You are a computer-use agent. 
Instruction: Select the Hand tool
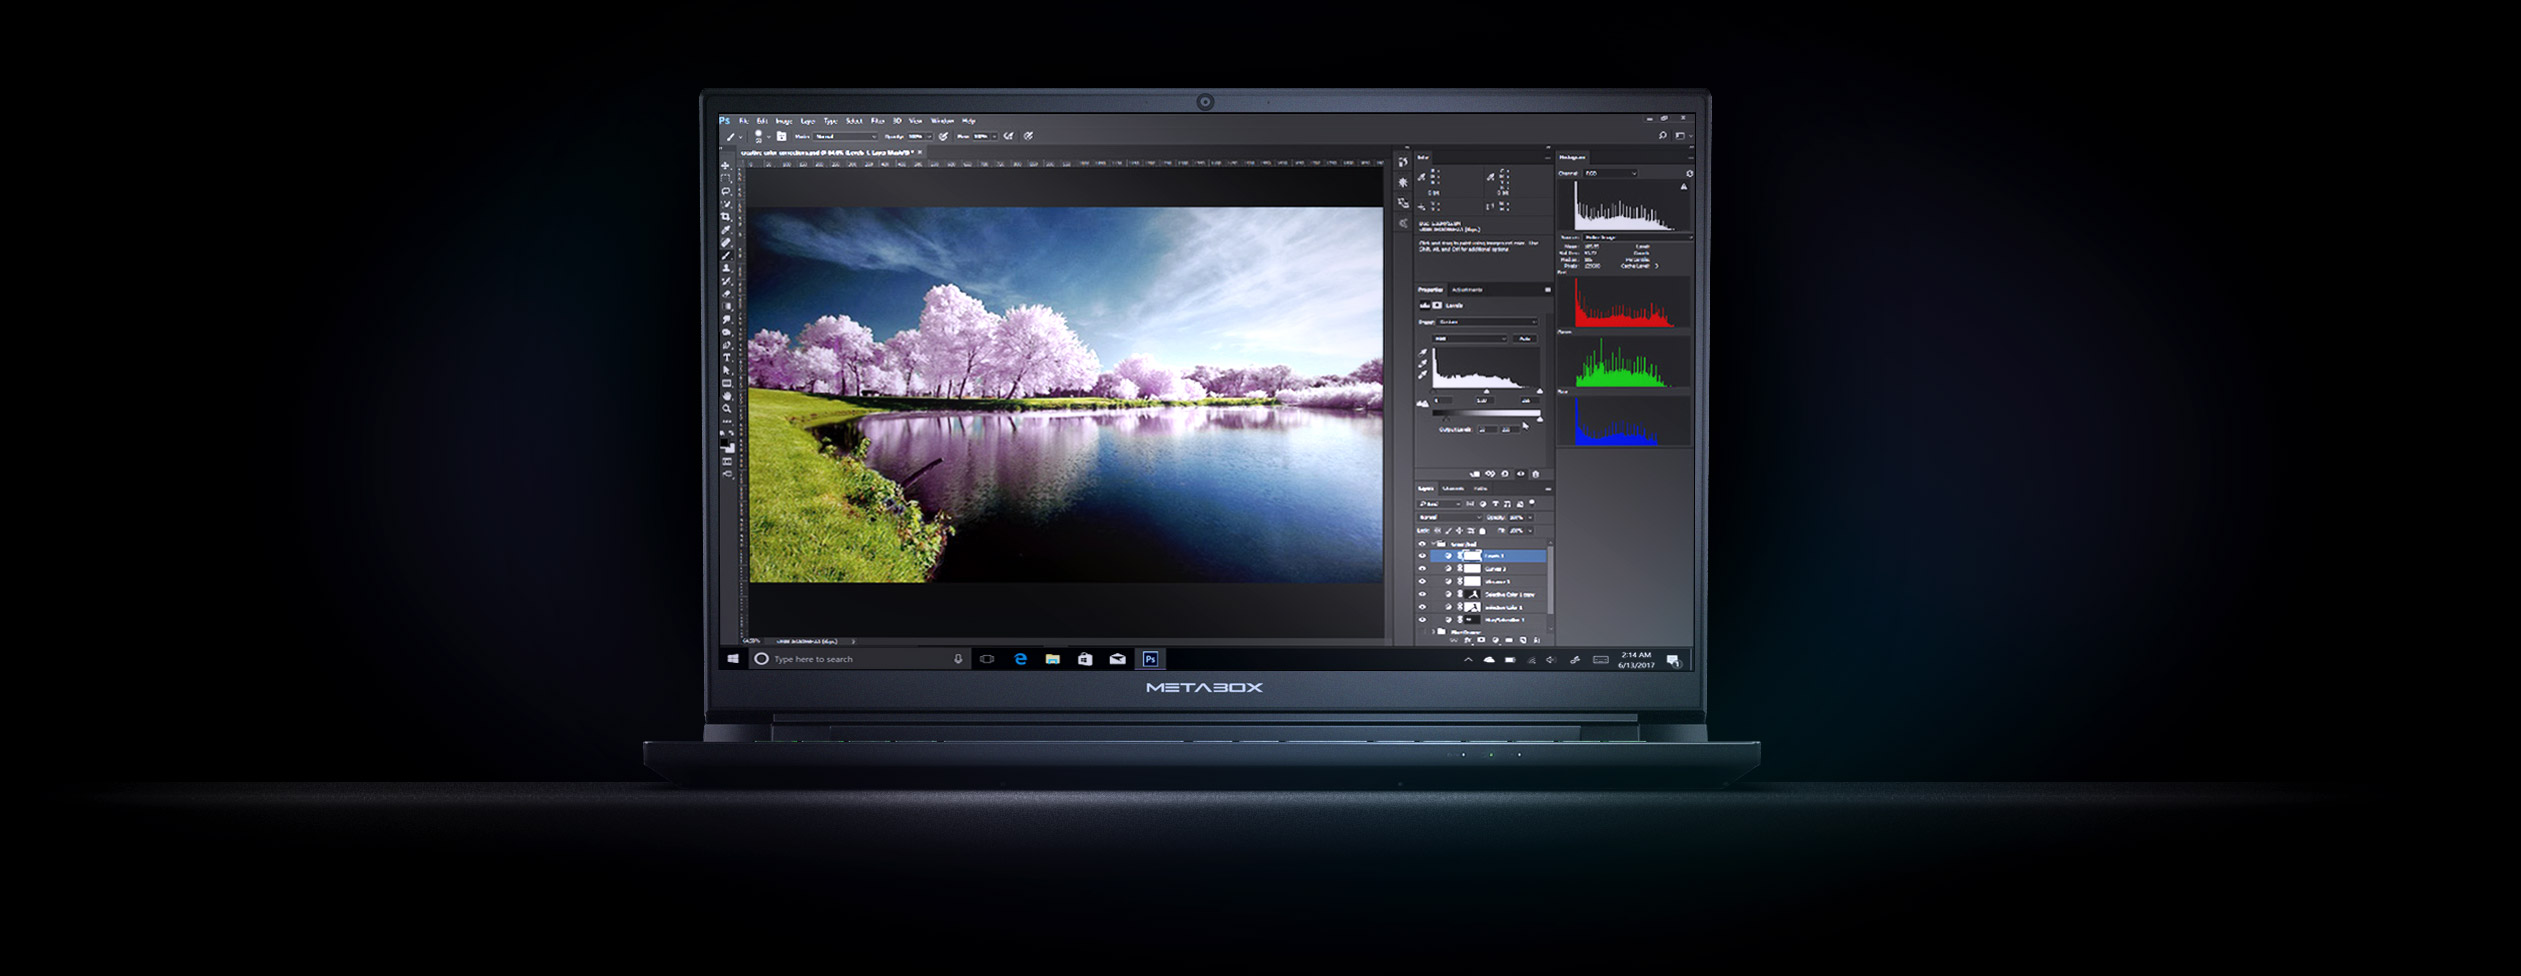pyautogui.click(x=726, y=397)
